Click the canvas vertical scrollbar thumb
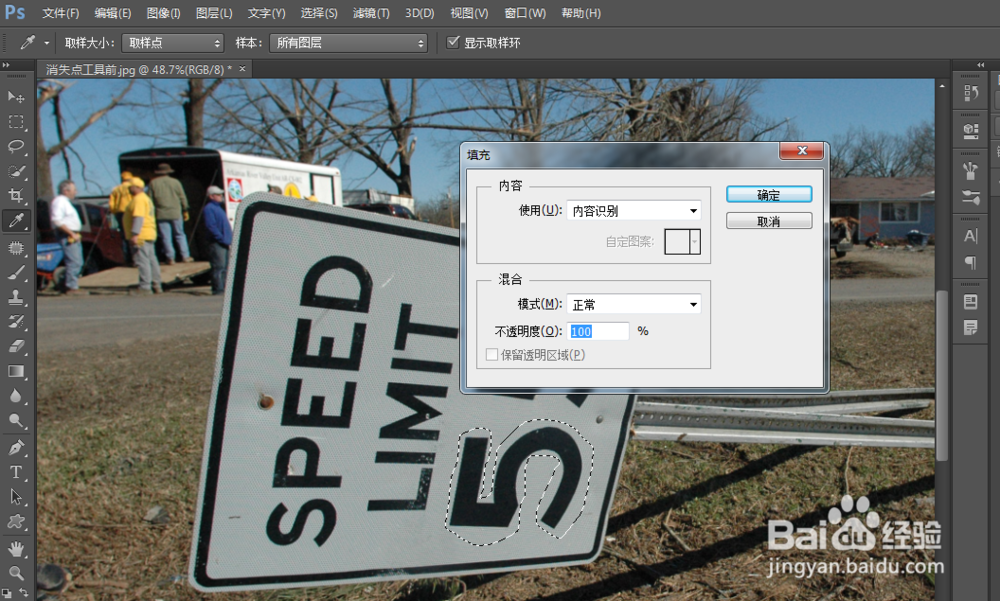 pos(942,375)
